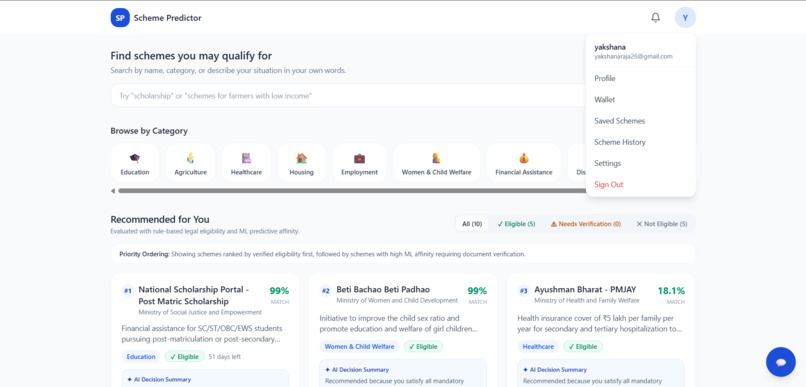Click 18.1% match score
This screenshot has width=806, height=387.
point(671,291)
